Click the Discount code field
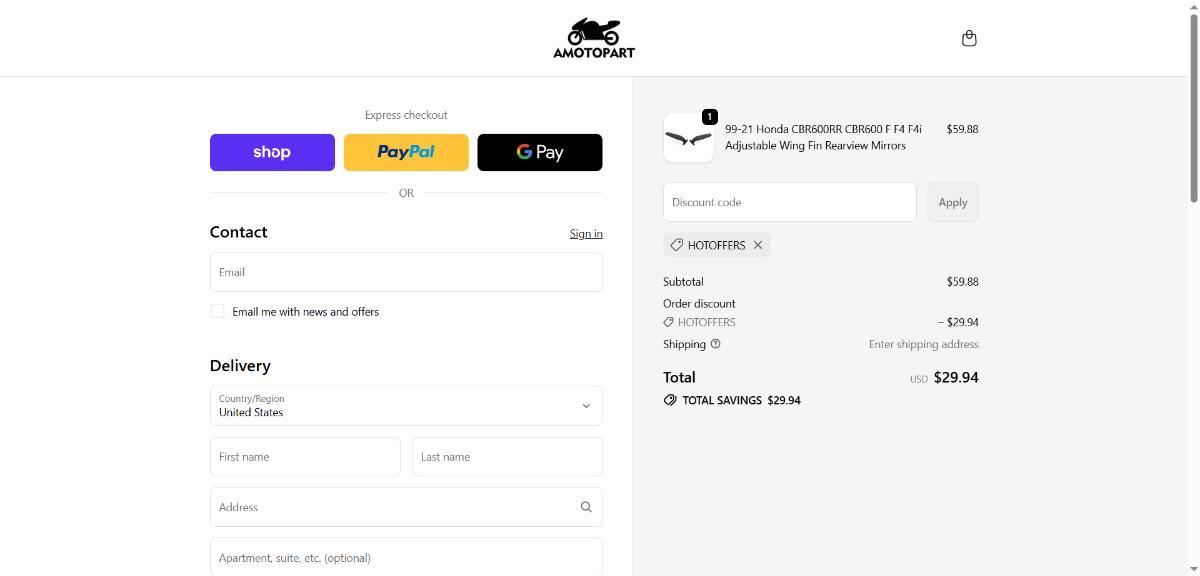The height and width of the screenshot is (576, 1200). pos(789,202)
